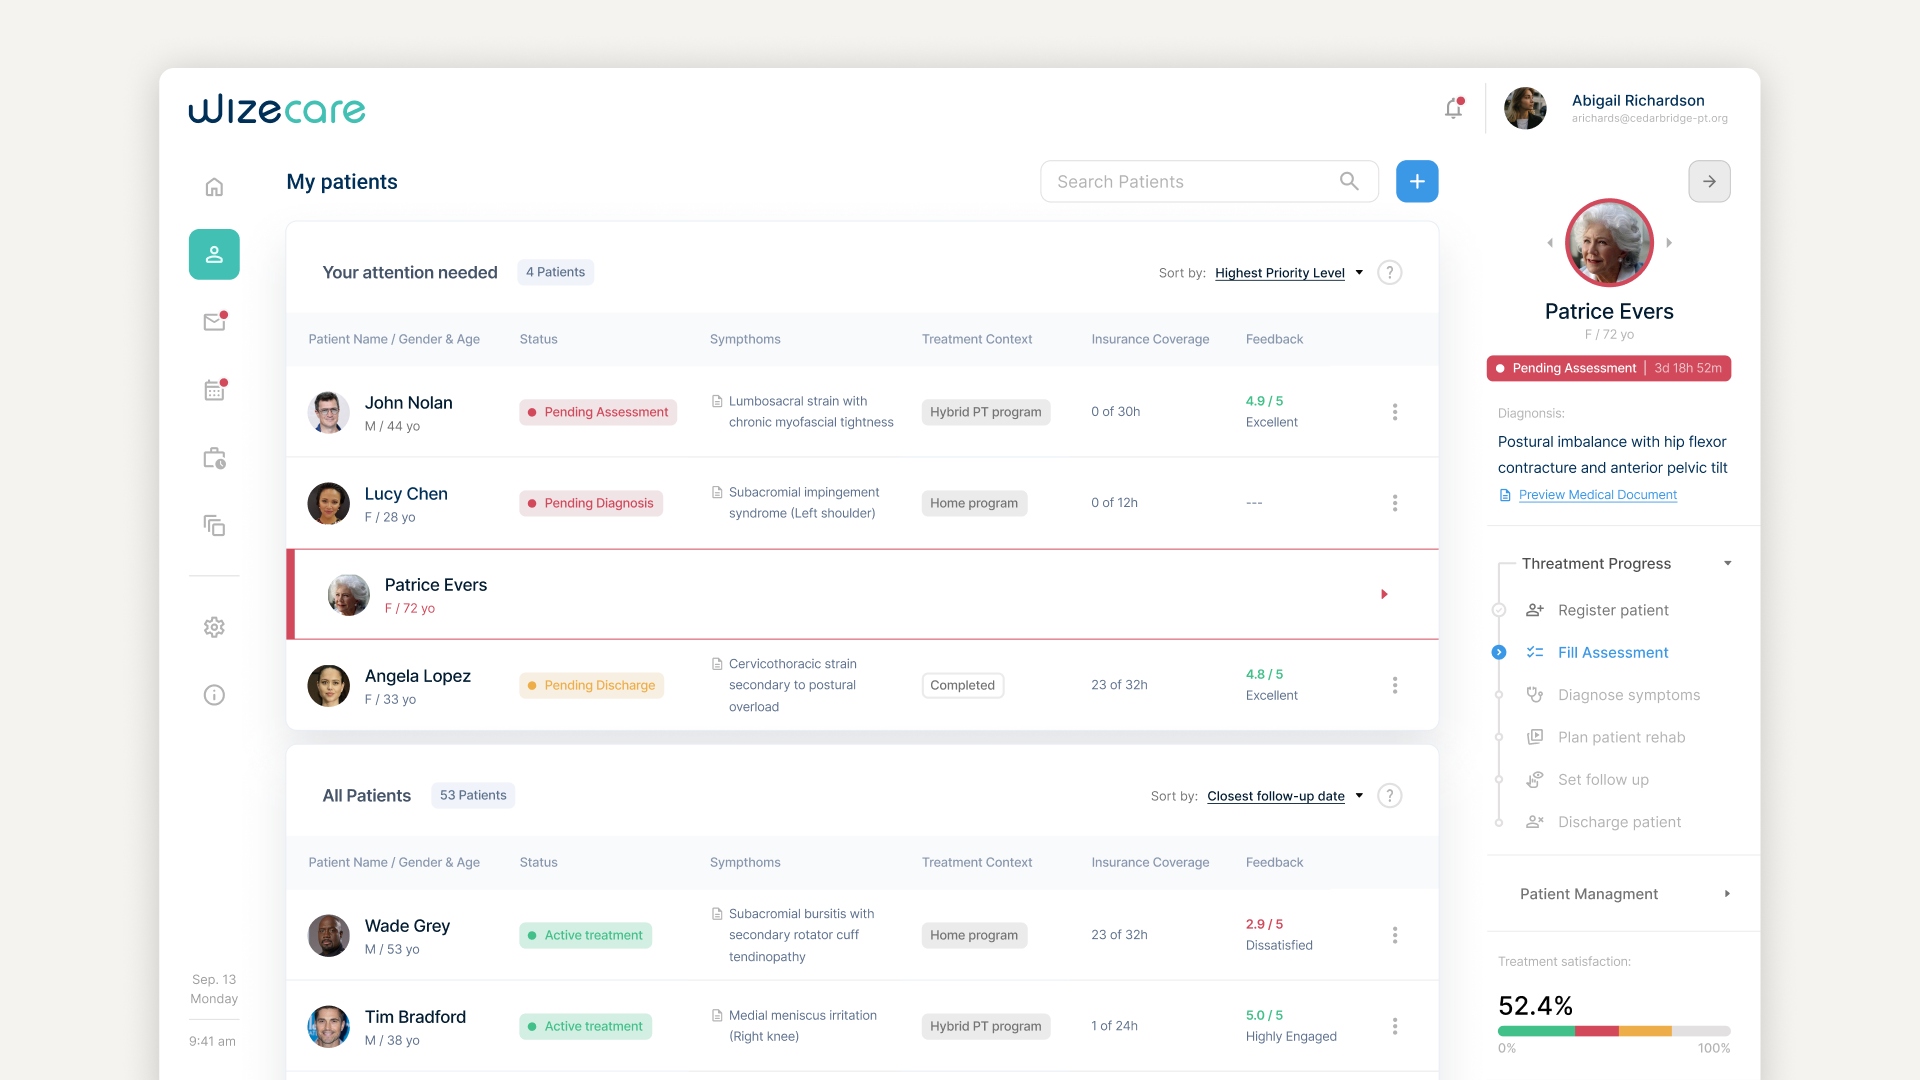Image resolution: width=1920 pixels, height=1080 pixels.
Task: Click Wade Grey's Active treatment status
Action: (x=585, y=935)
